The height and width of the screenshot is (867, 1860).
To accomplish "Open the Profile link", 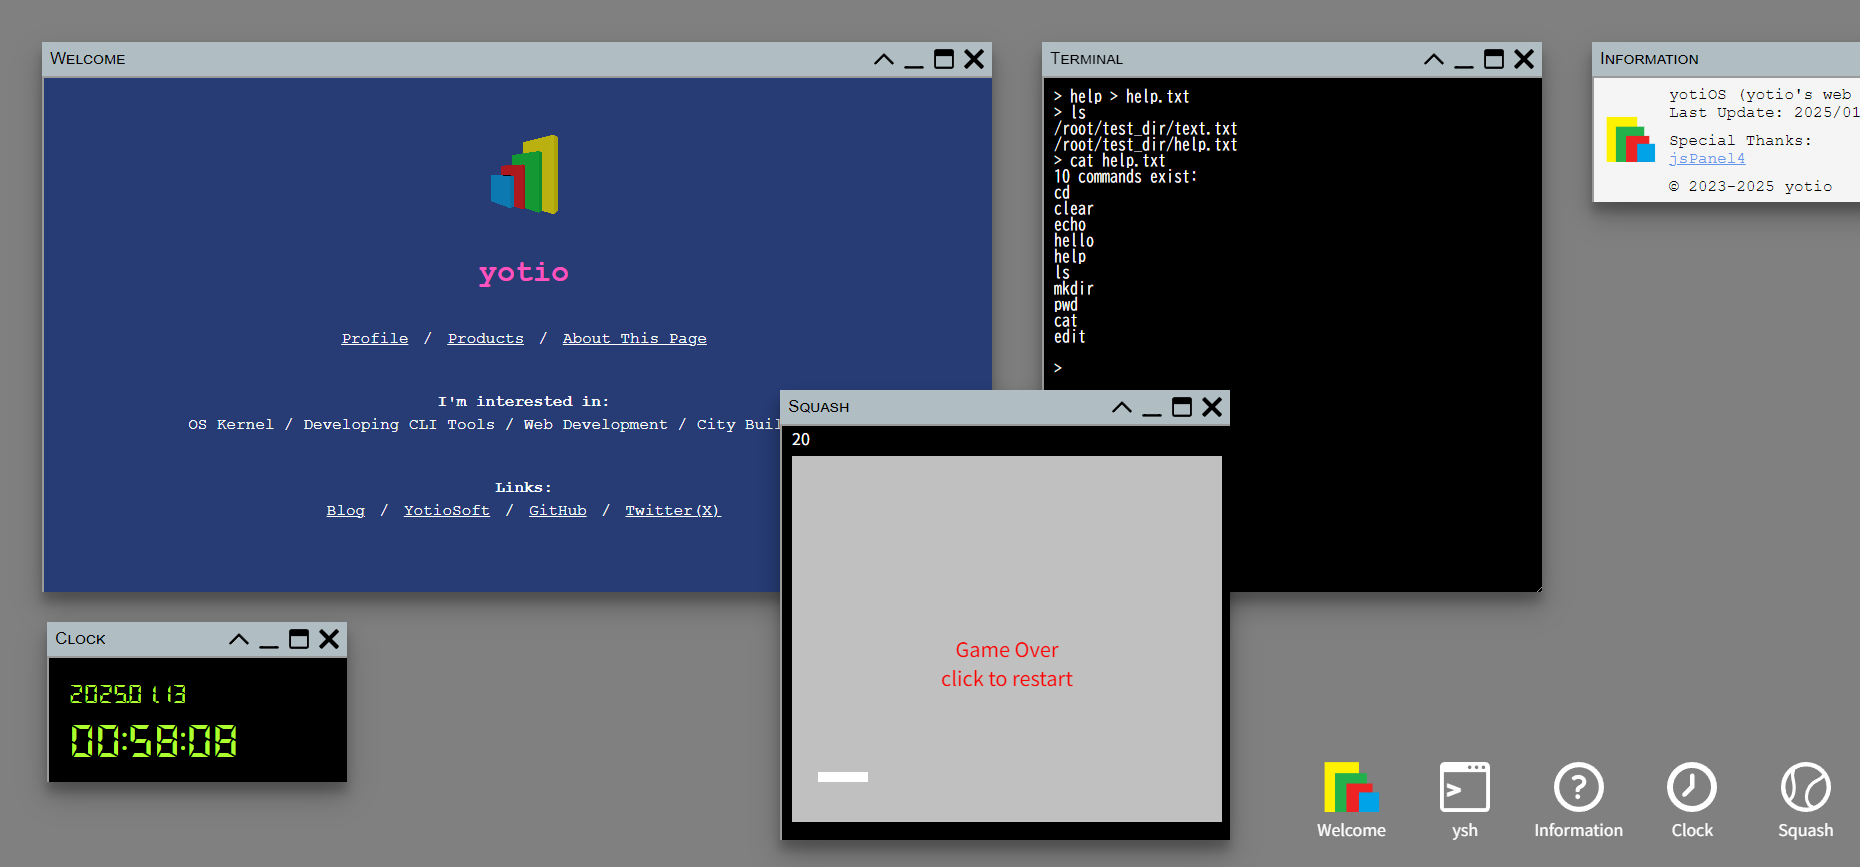I will [375, 339].
